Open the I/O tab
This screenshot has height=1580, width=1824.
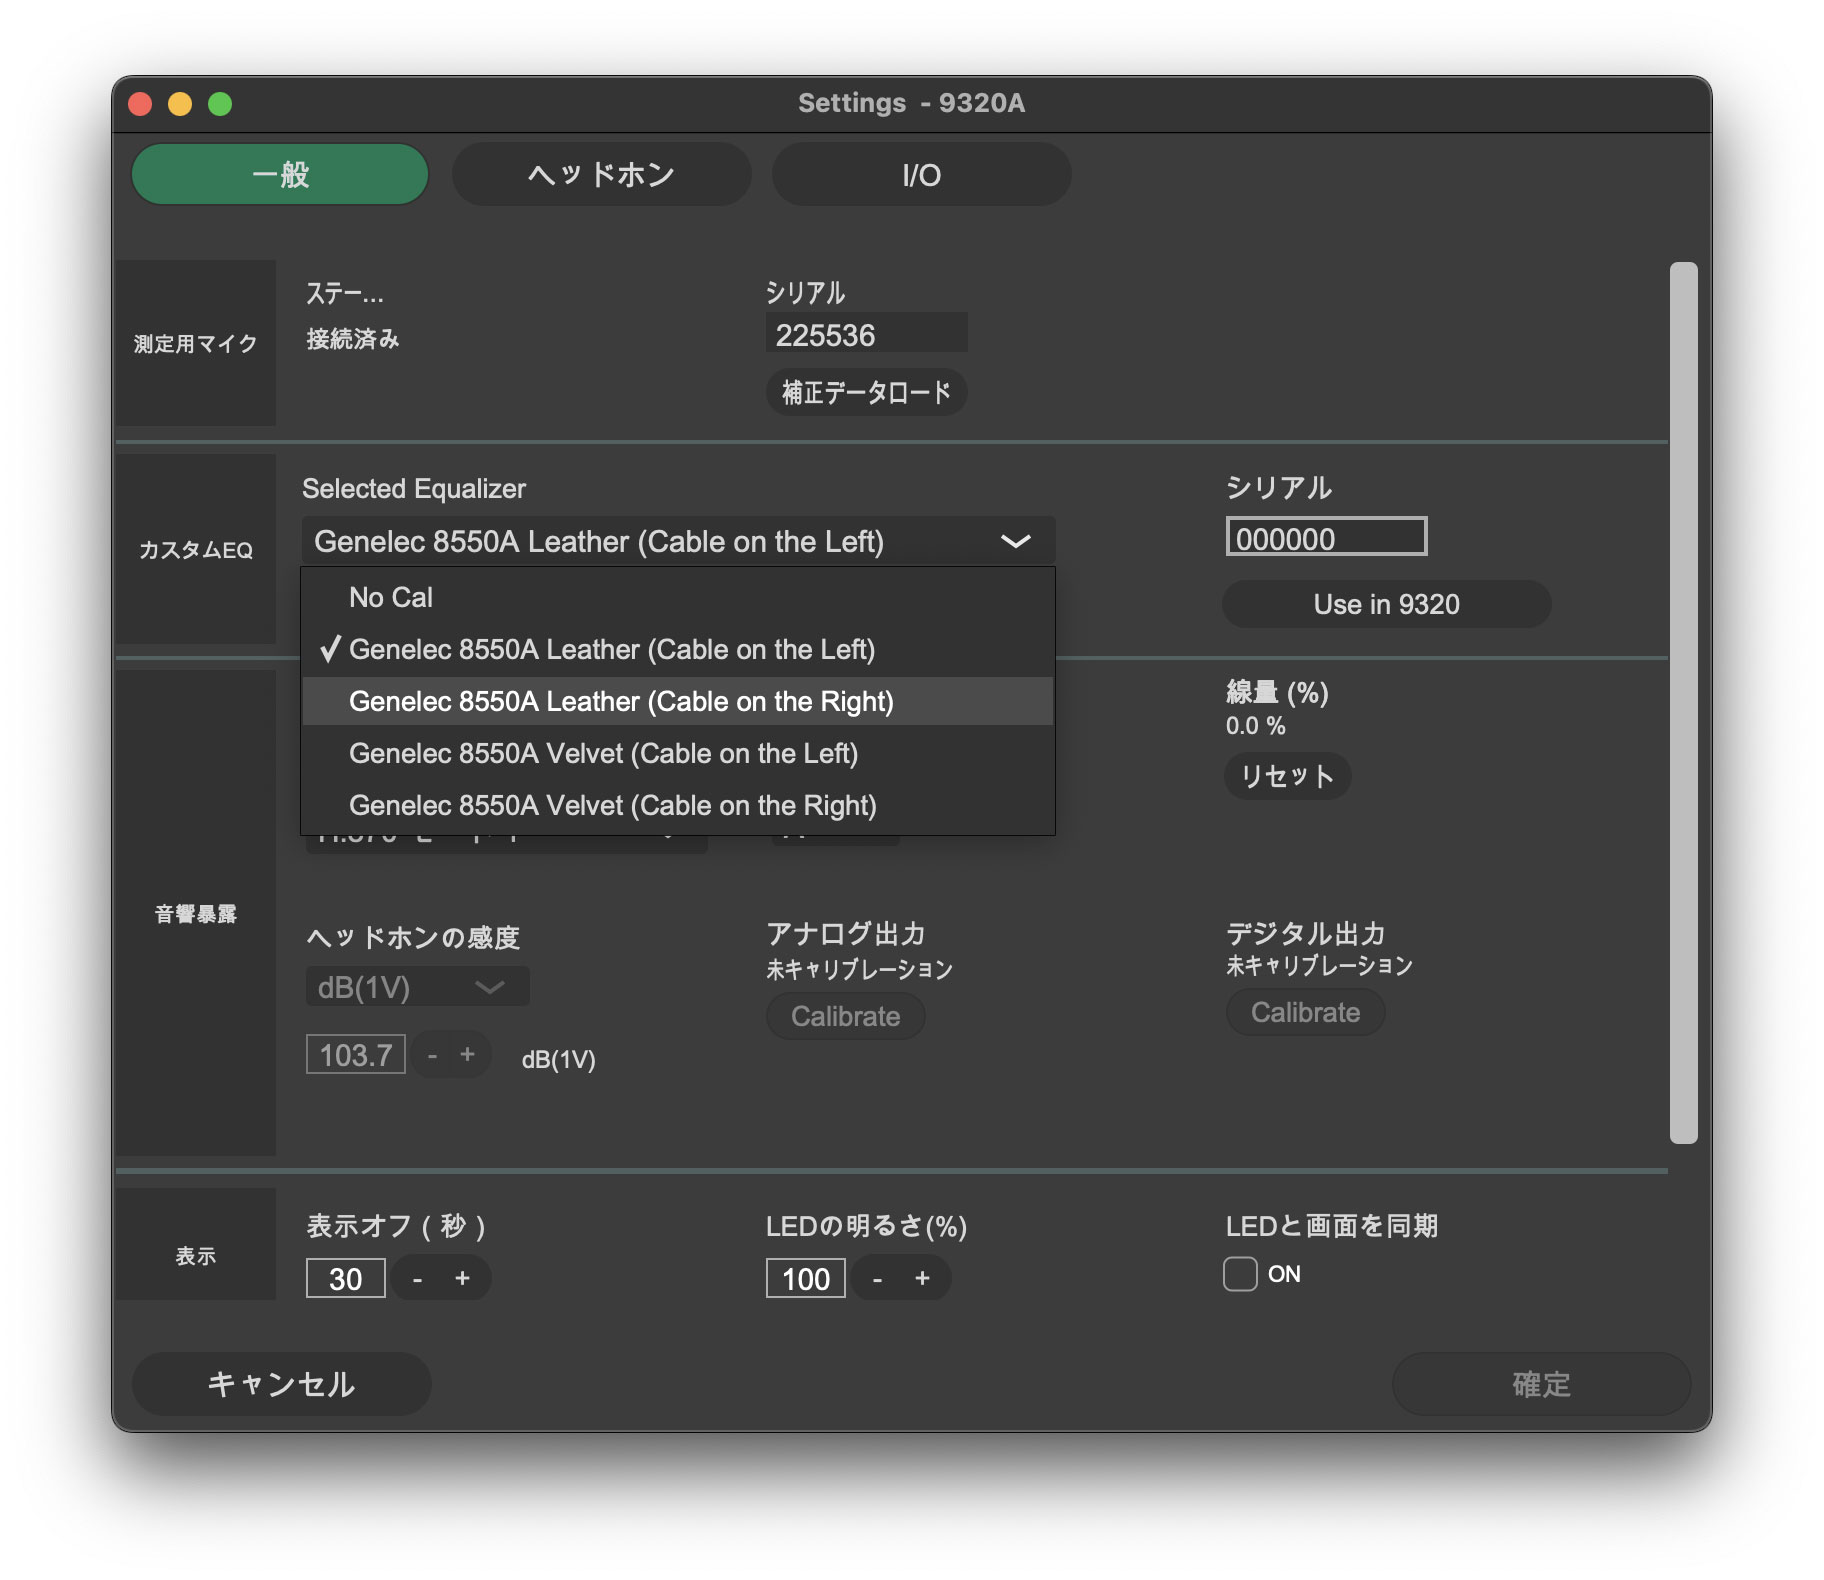(x=921, y=174)
